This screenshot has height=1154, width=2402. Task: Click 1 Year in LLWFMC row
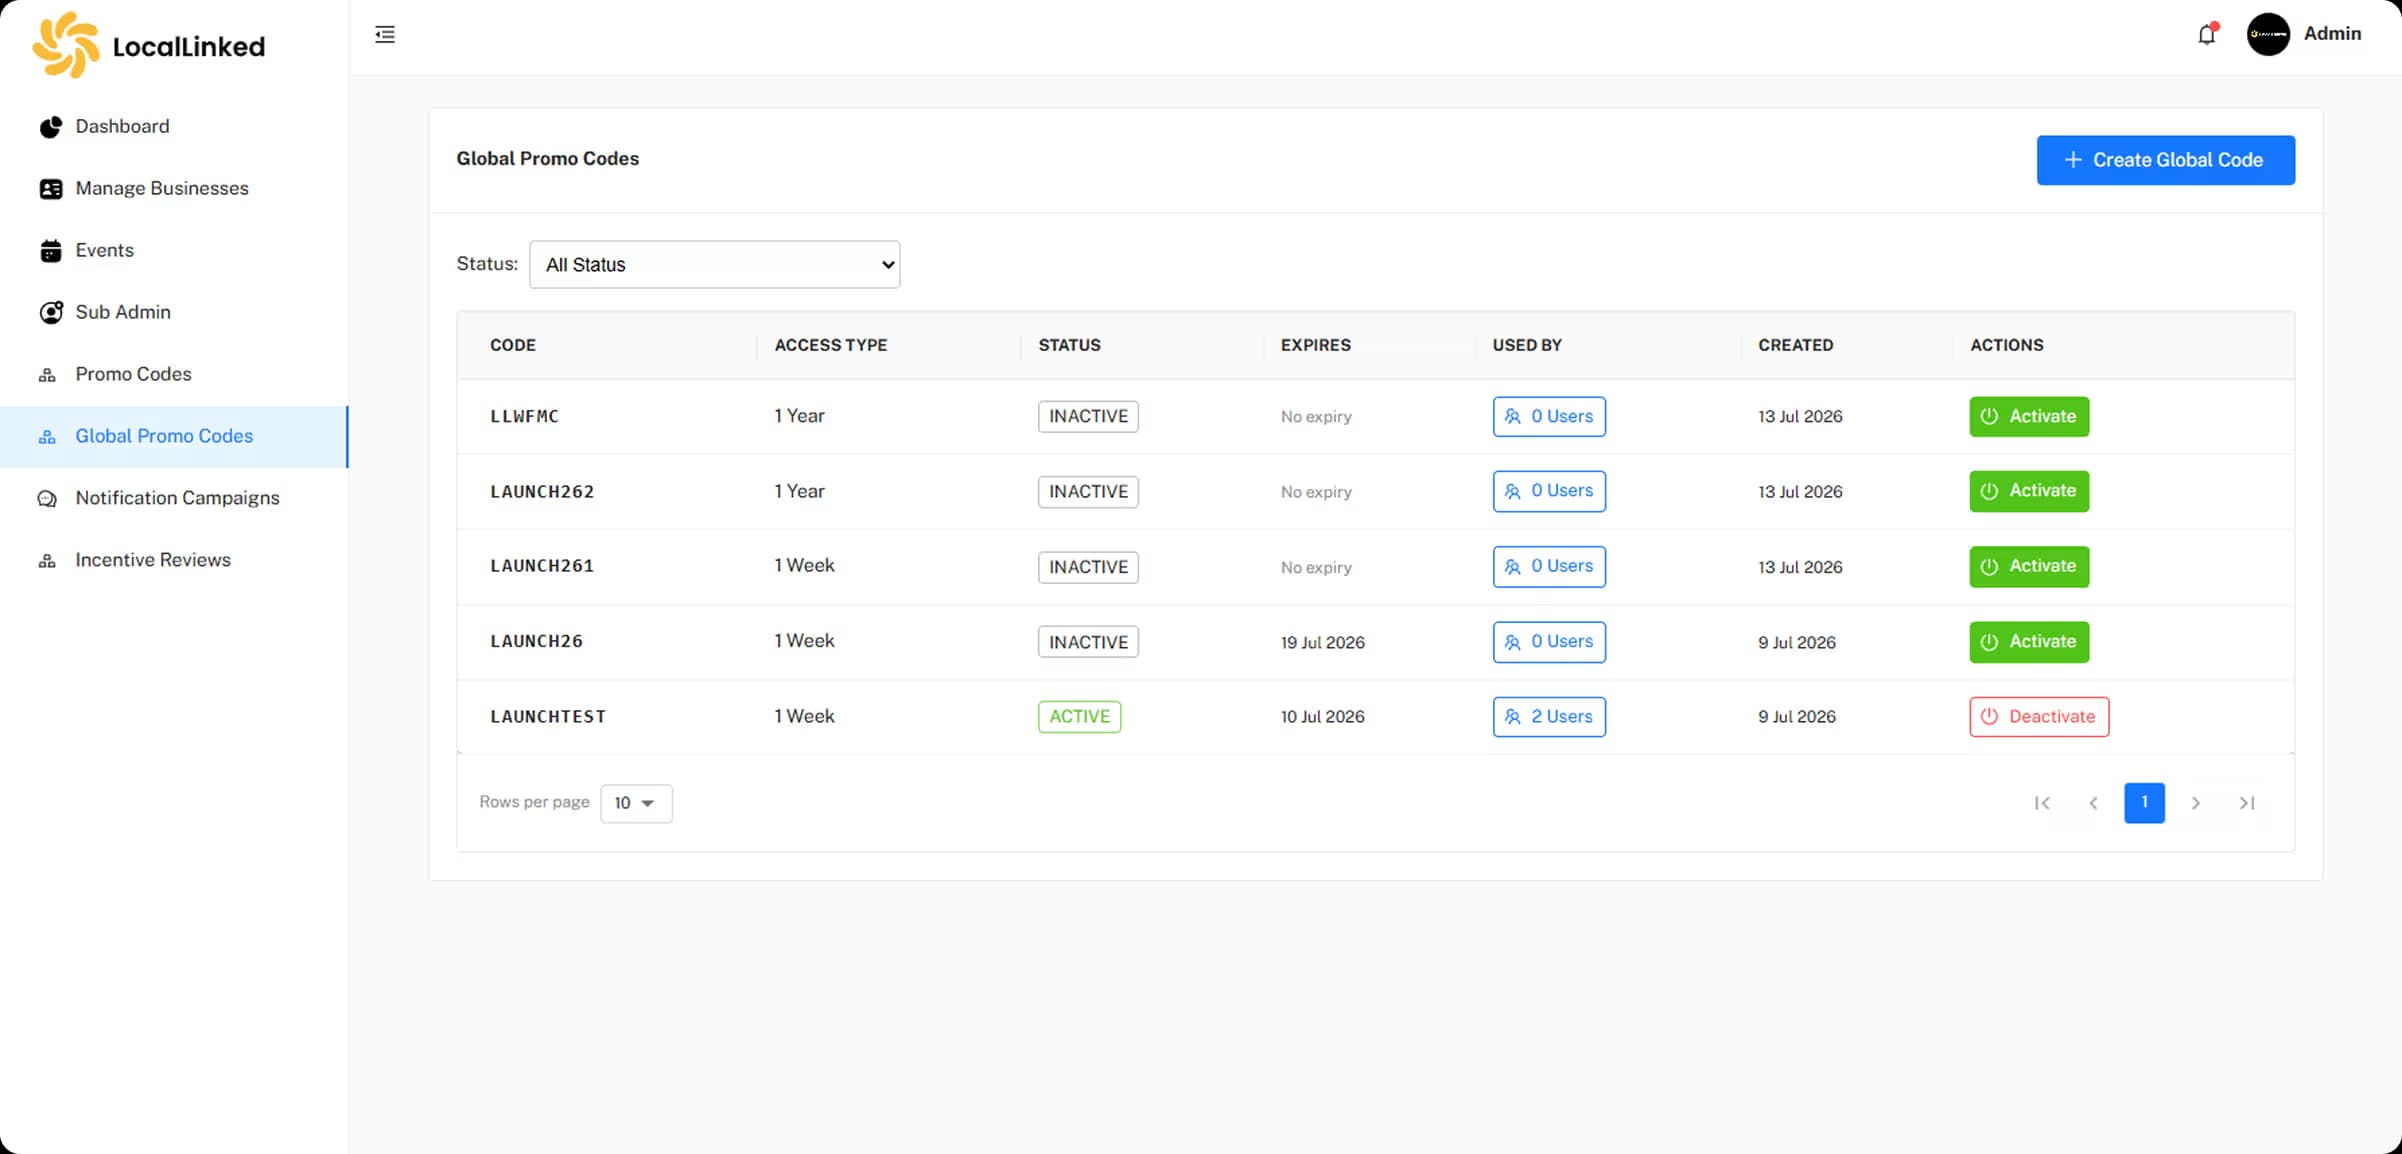click(x=799, y=416)
